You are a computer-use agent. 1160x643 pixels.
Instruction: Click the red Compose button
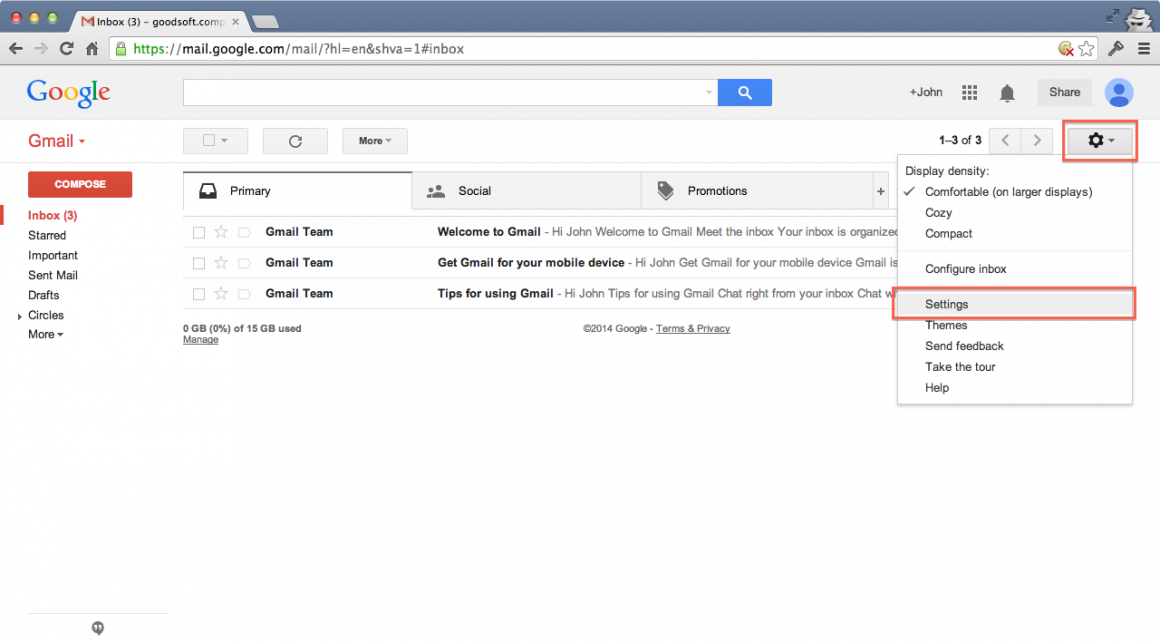coord(80,184)
